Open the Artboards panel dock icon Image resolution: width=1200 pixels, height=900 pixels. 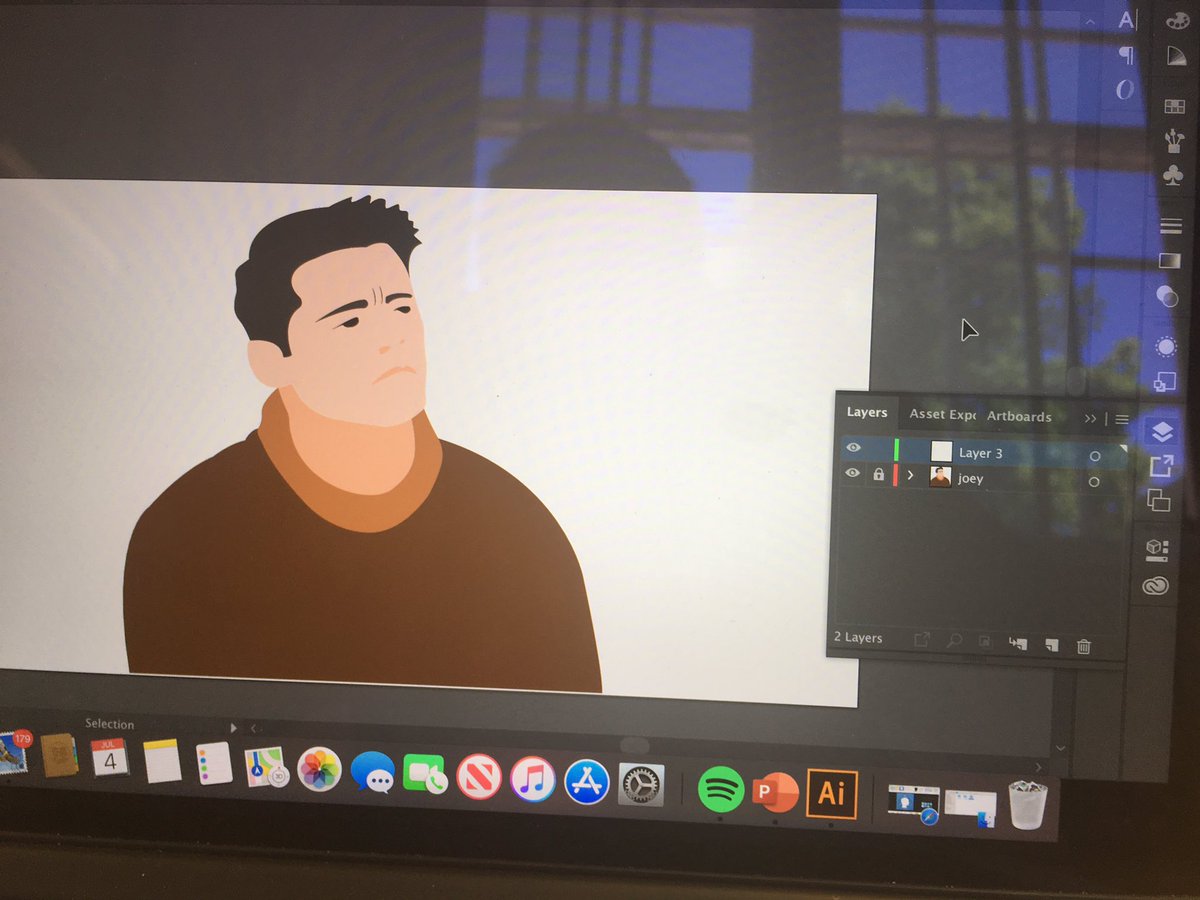[x=1160, y=500]
